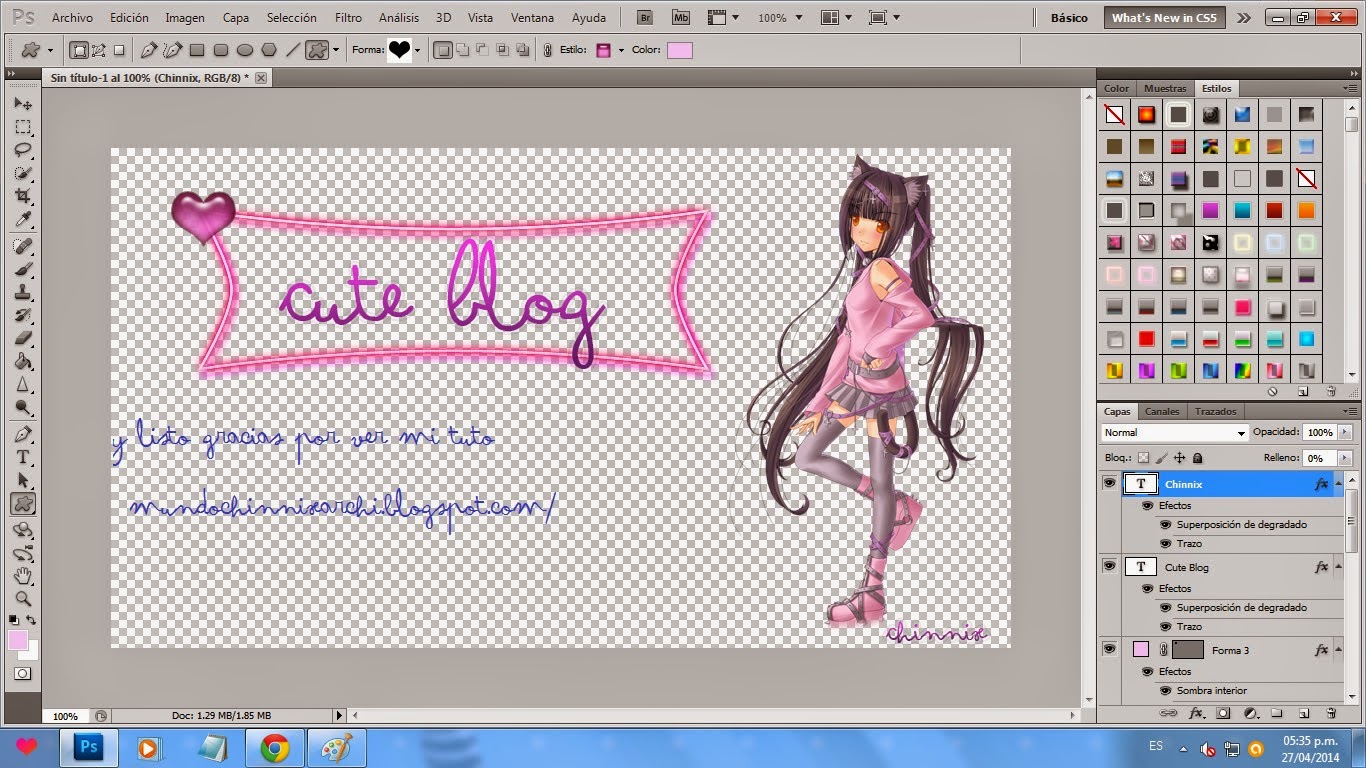
Task: Hide the Cute Blog layer
Action: pos(1109,567)
